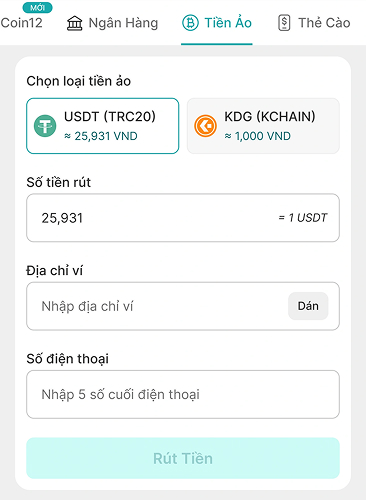Click the Thẻ Cào card icon

[x=284, y=23]
